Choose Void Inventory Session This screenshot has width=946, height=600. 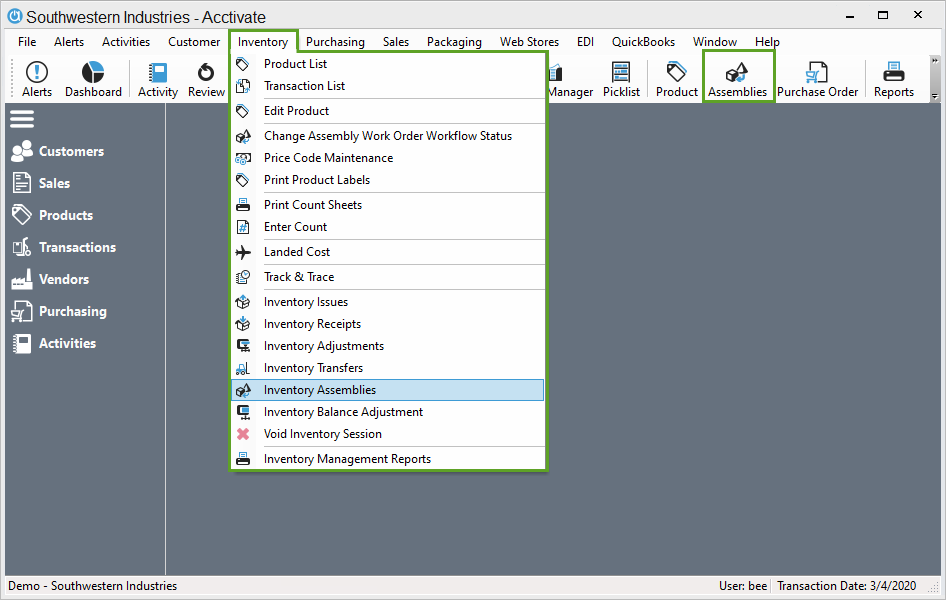[x=388, y=434]
